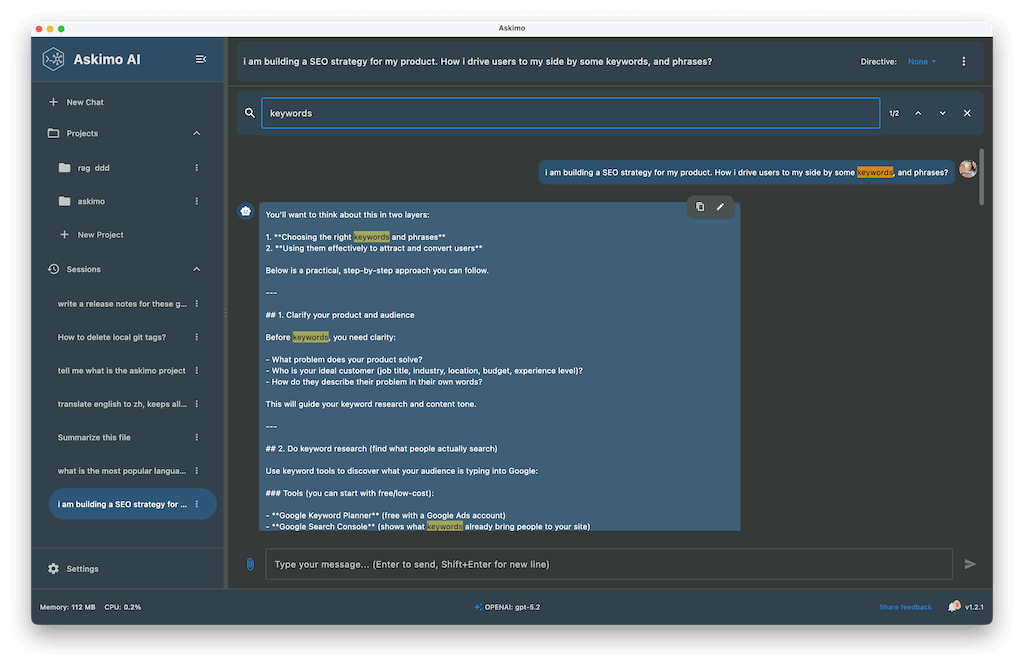Collapse the Projects section
Image resolution: width=1024 pixels, height=666 pixels.
click(x=196, y=133)
